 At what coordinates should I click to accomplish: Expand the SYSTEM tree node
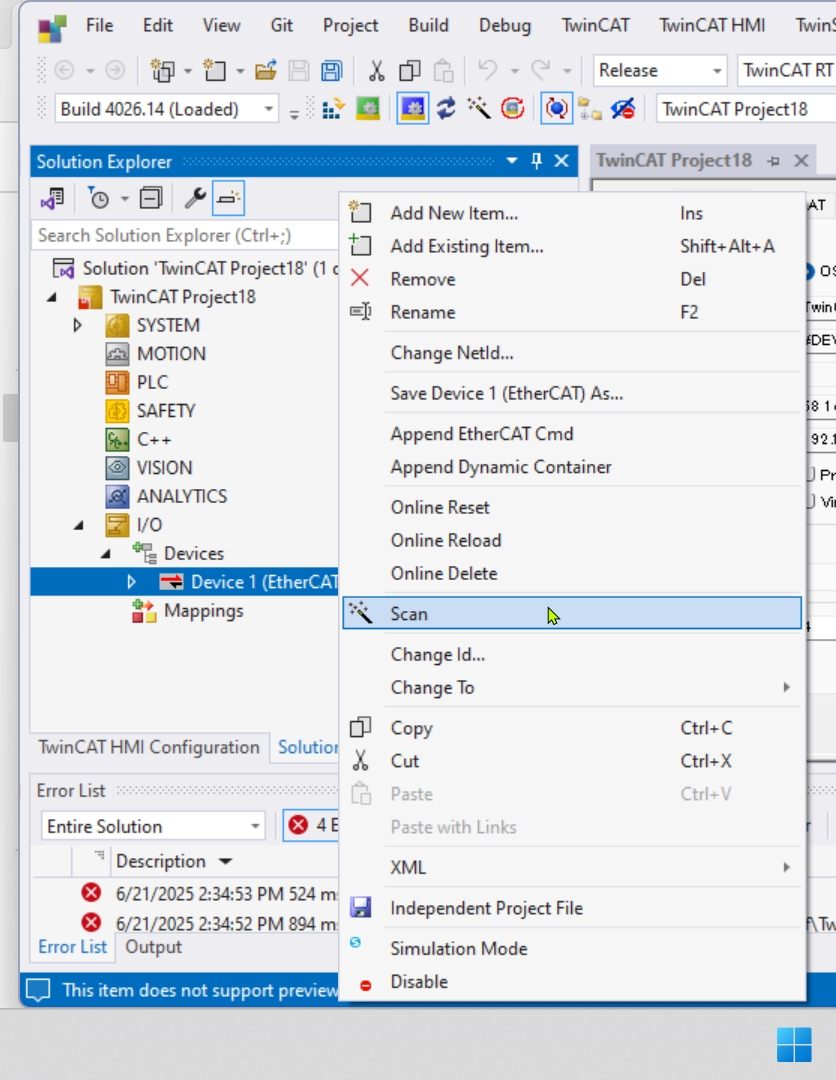[x=78, y=325]
